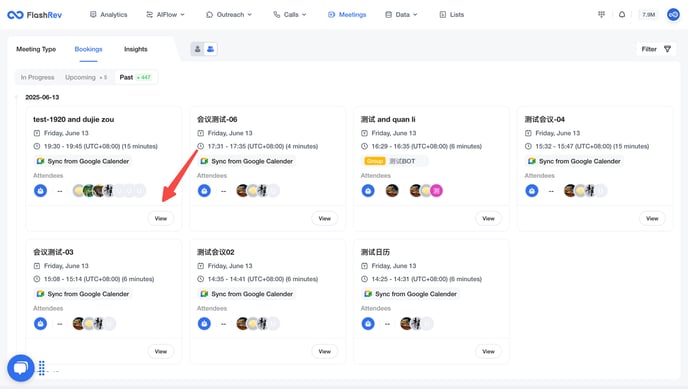
Task: View the 测试会议02 meeting
Action: tap(325, 351)
